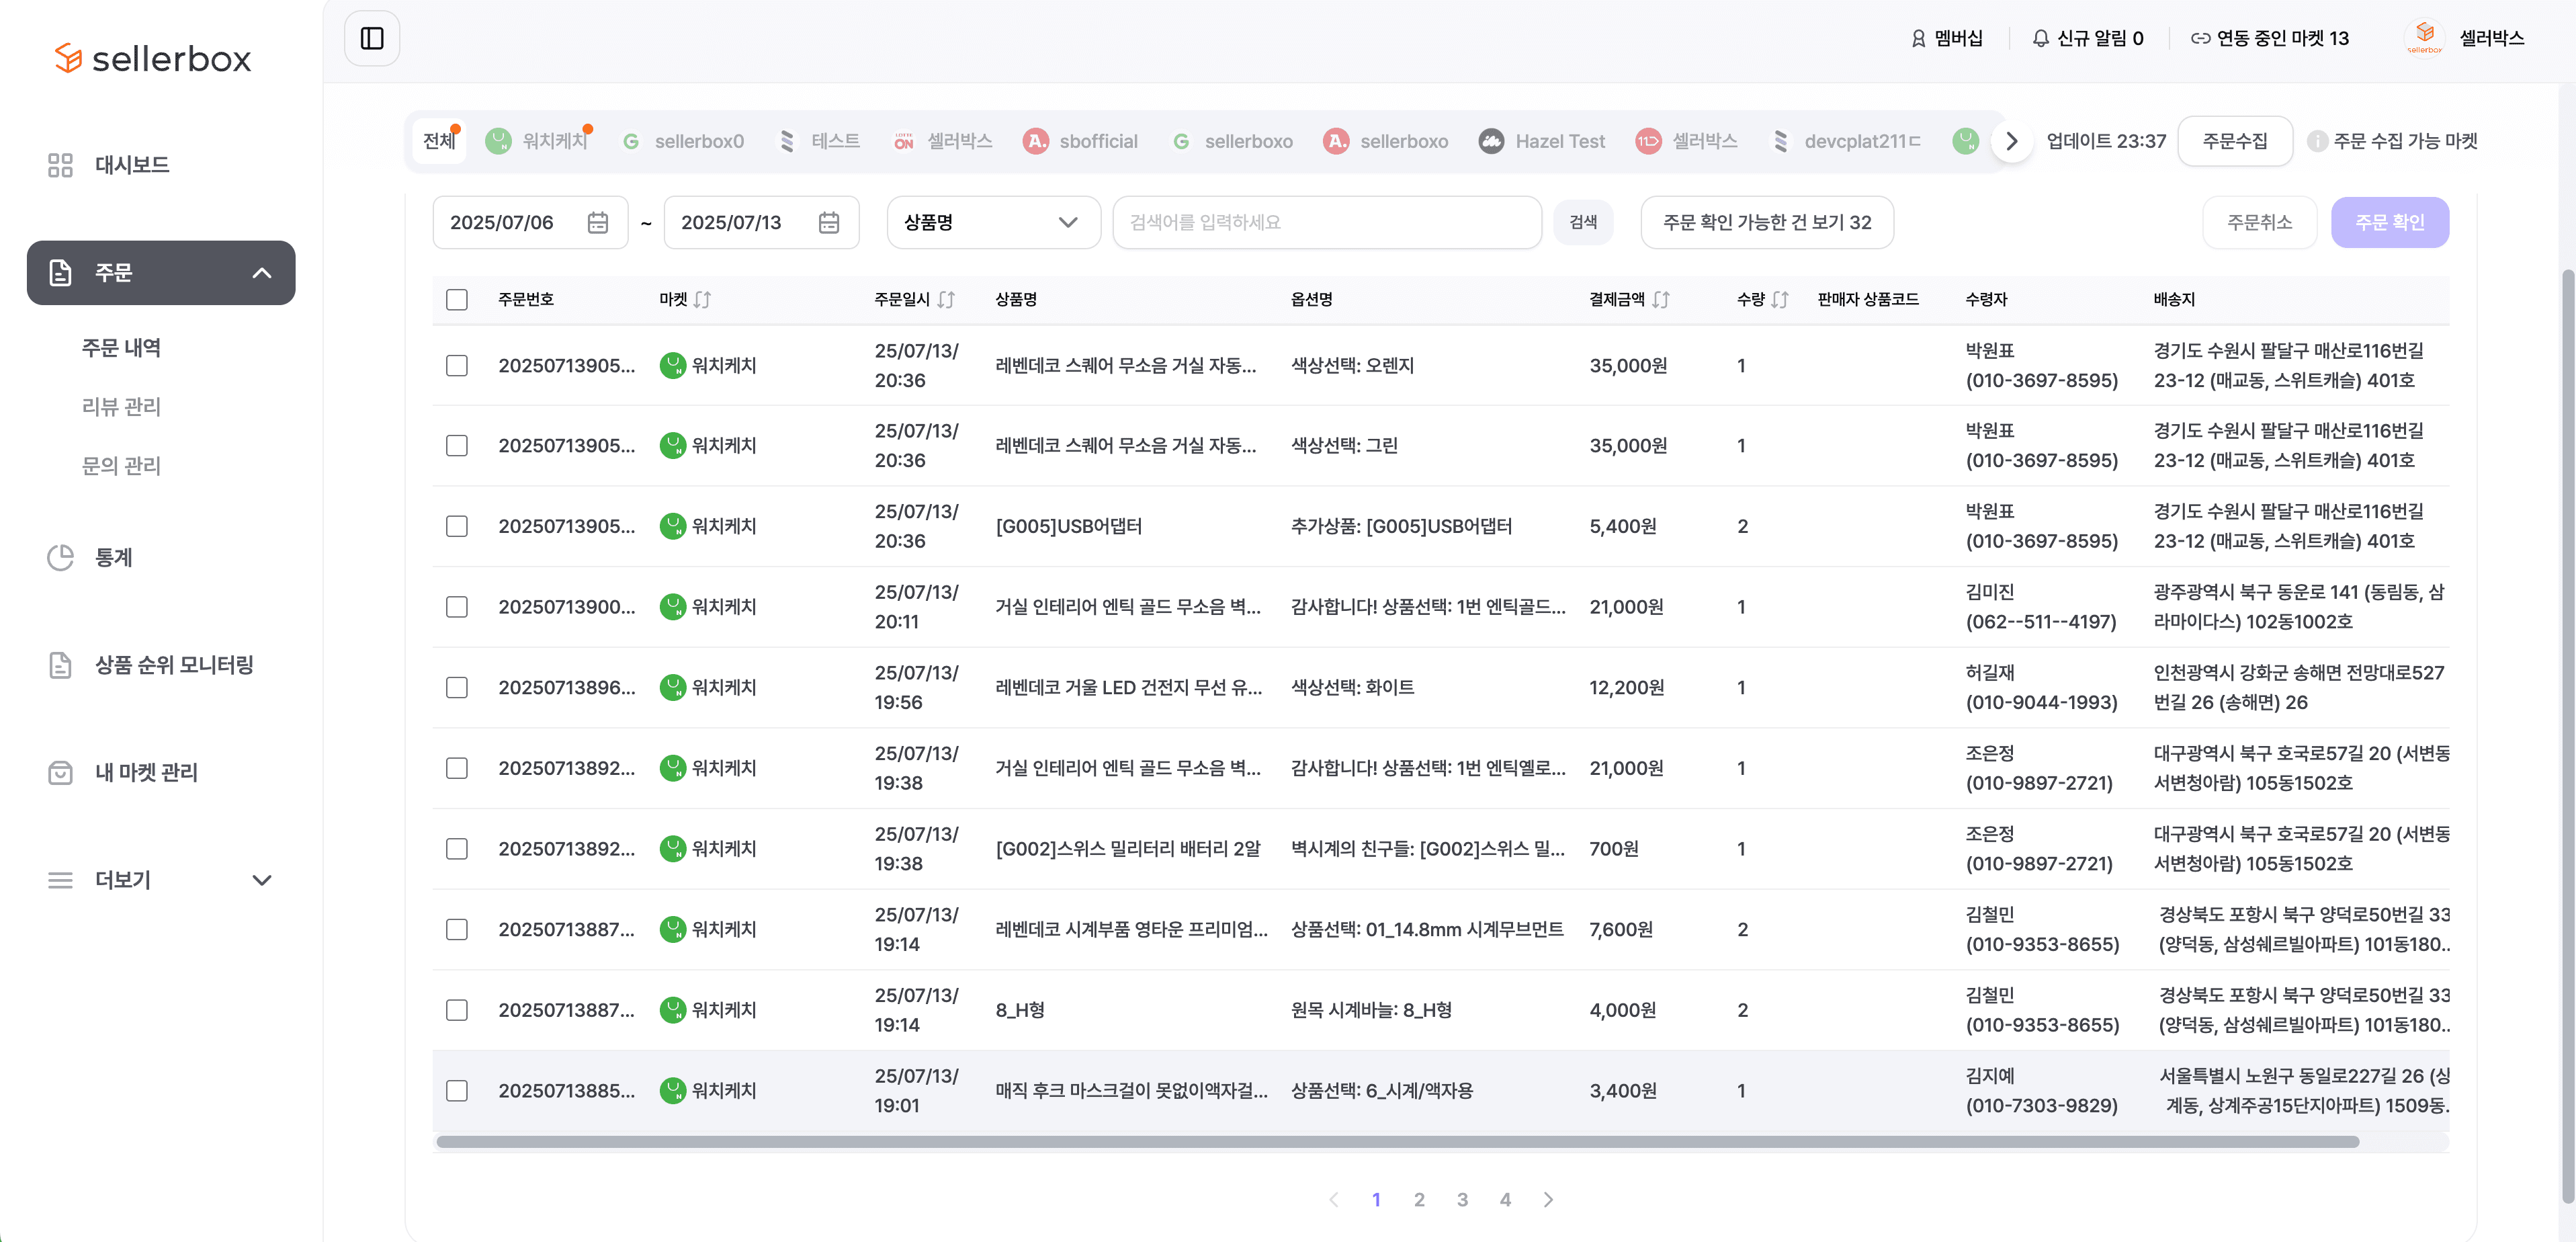Click the info icon beside 주문 수집 가능 마켓

[2316, 141]
